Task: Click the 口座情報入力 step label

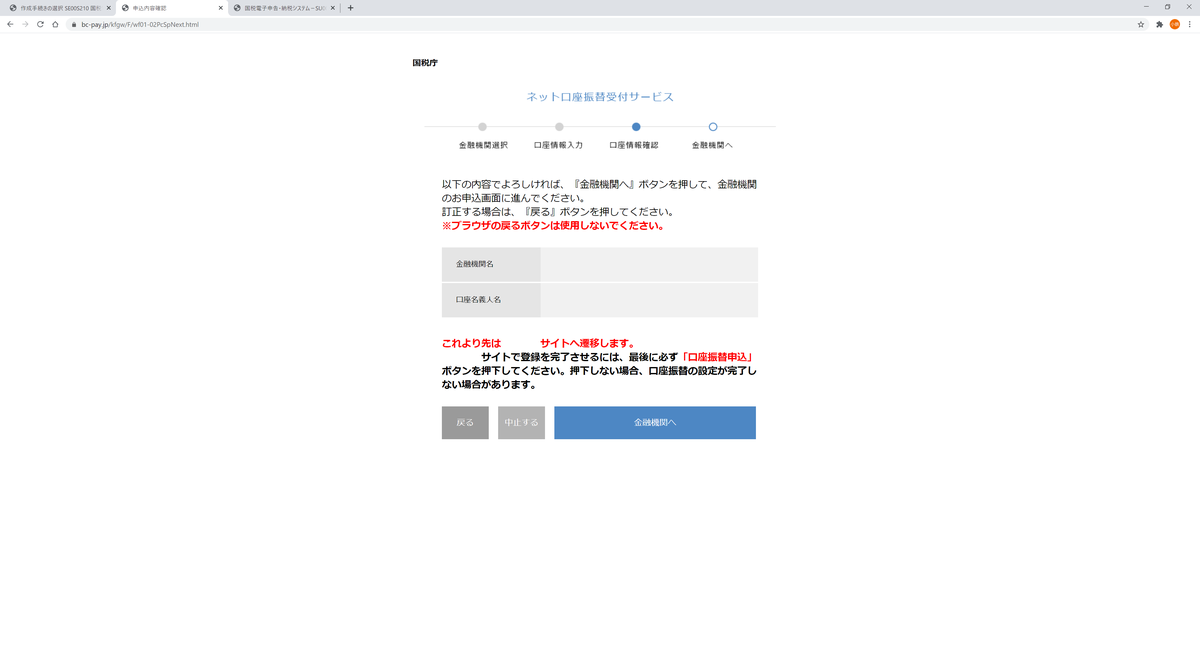Action: 559,145
